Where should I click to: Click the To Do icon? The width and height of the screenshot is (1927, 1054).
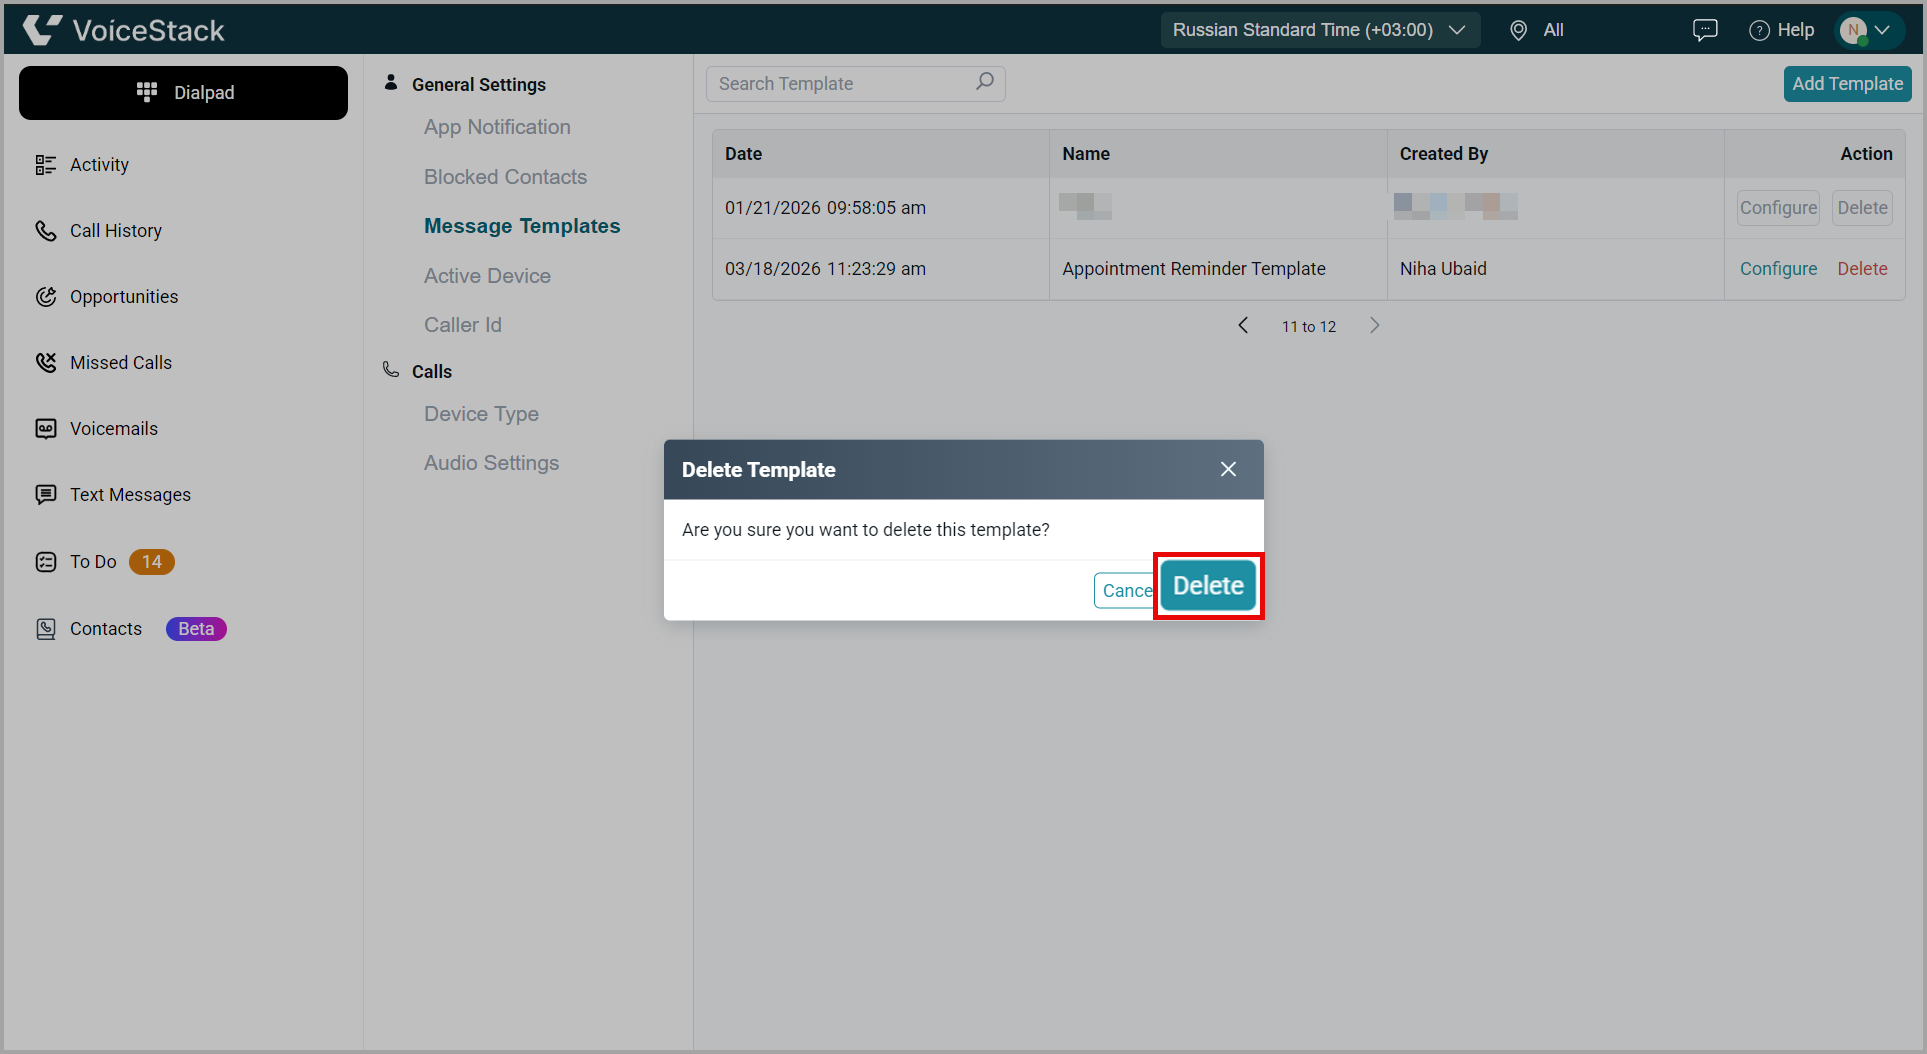pos(46,562)
